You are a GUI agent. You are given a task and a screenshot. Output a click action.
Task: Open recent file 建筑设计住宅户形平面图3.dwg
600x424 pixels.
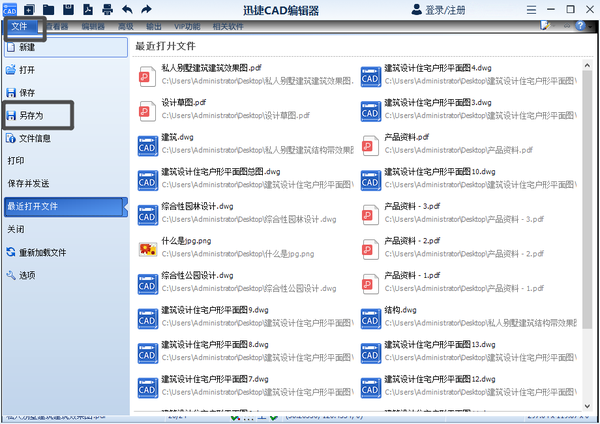469,109
